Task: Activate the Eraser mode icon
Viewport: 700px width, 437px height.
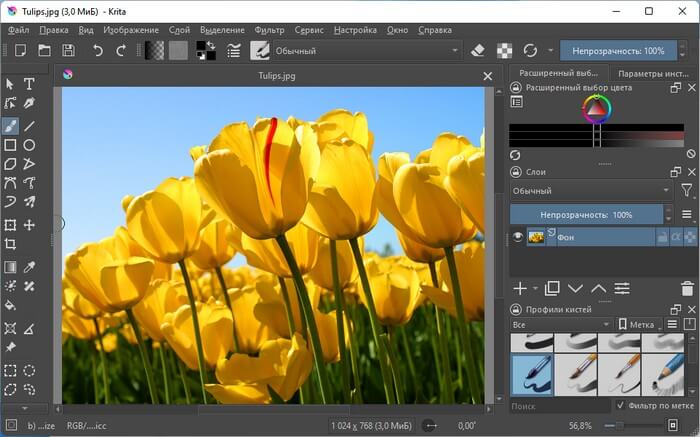Action: pyautogui.click(x=478, y=50)
